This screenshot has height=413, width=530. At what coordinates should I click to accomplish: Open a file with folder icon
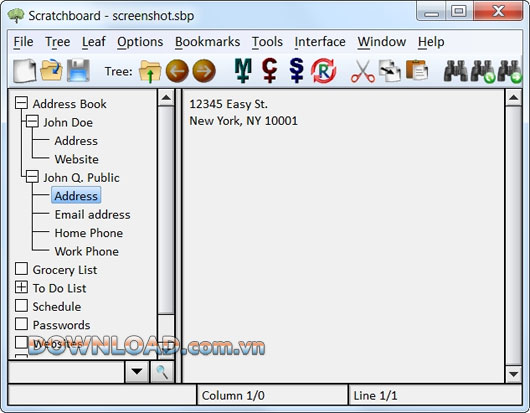pos(51,70)
